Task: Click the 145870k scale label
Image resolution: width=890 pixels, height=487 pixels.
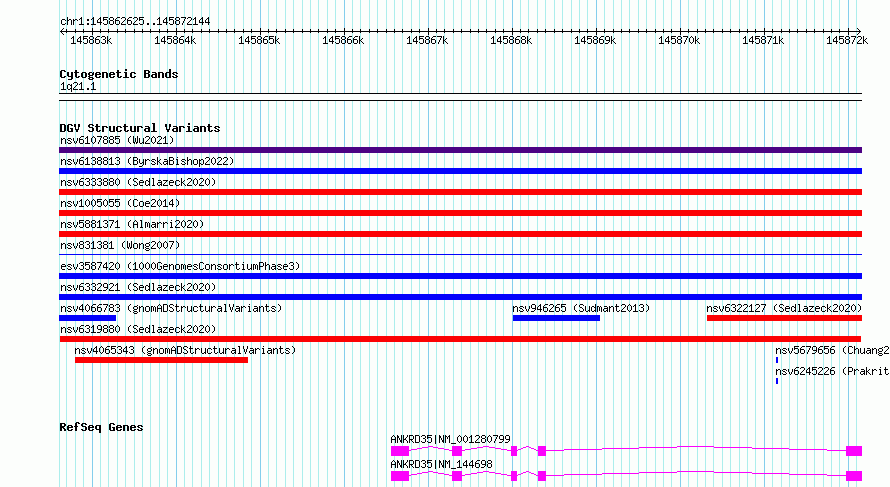Action: [x=679, y=41]
